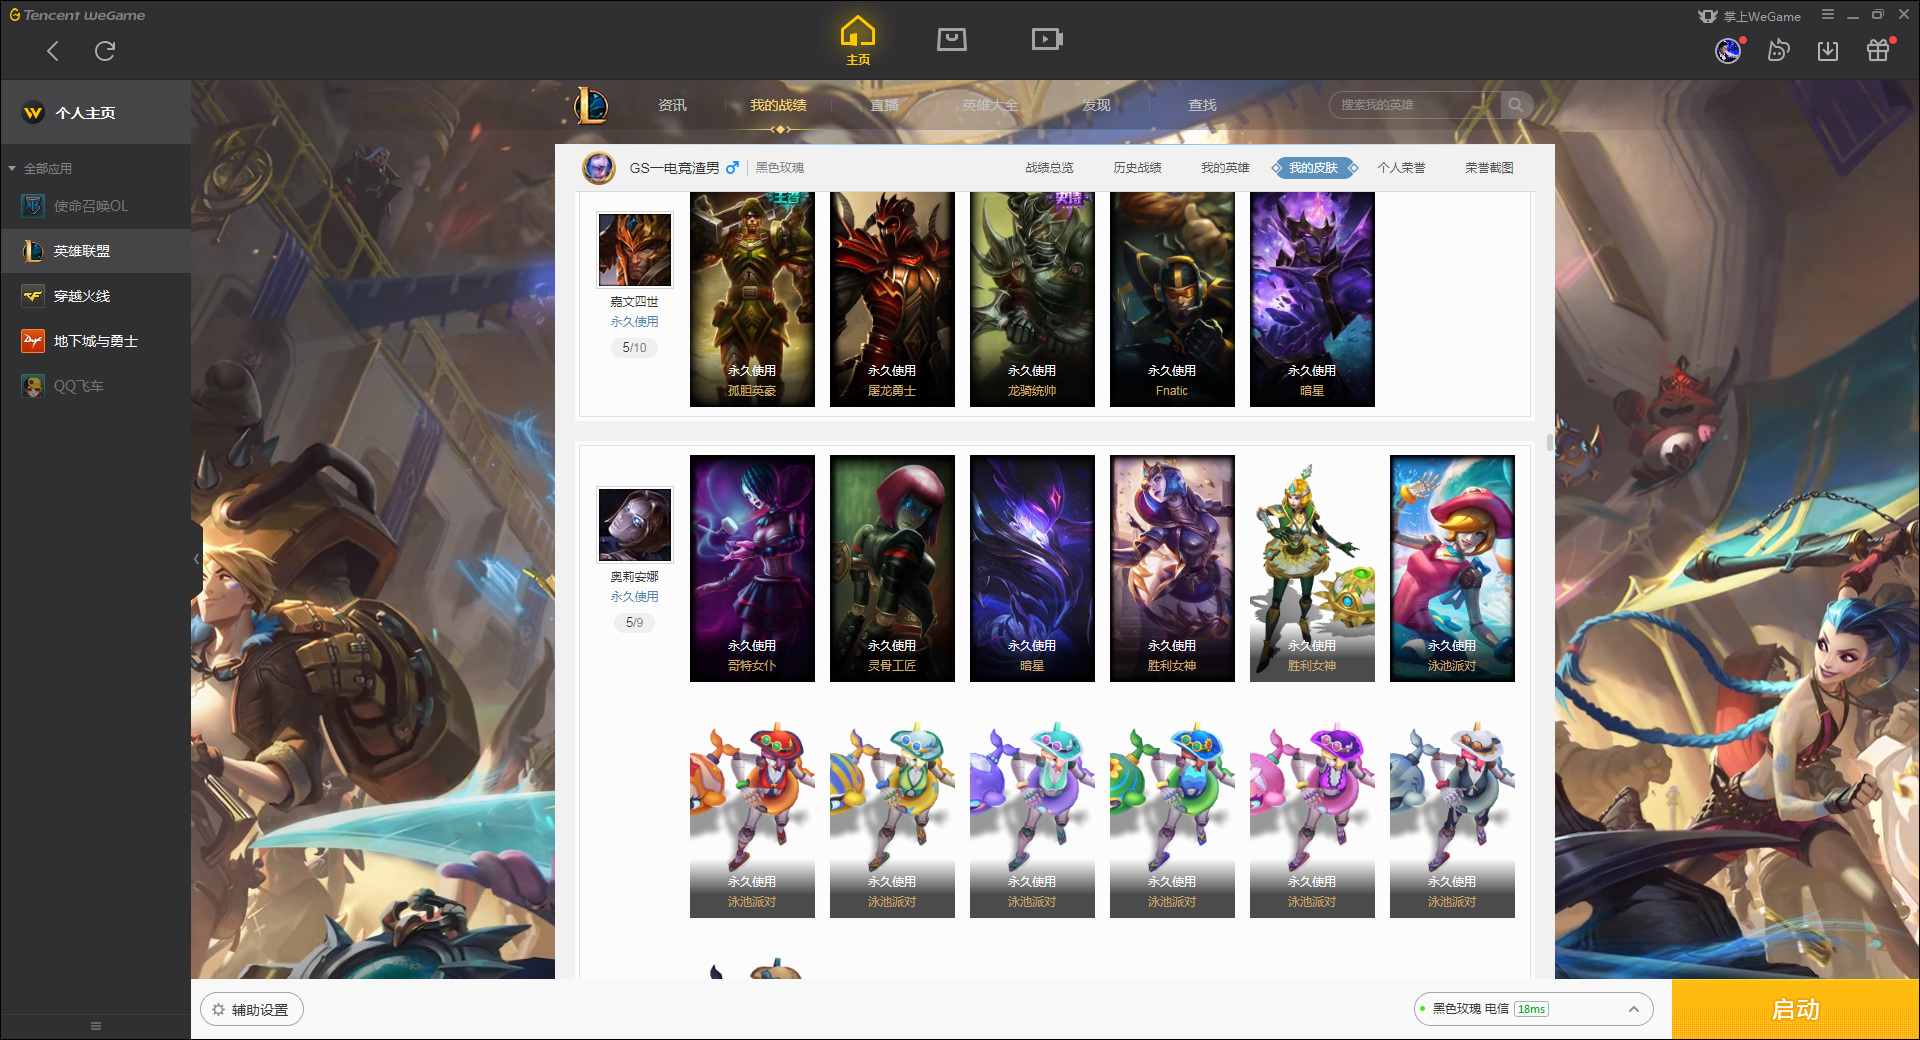Switch to 战绩总览 sub-tab
The image size is (1920, 1040).
(x=1049, y=168)
